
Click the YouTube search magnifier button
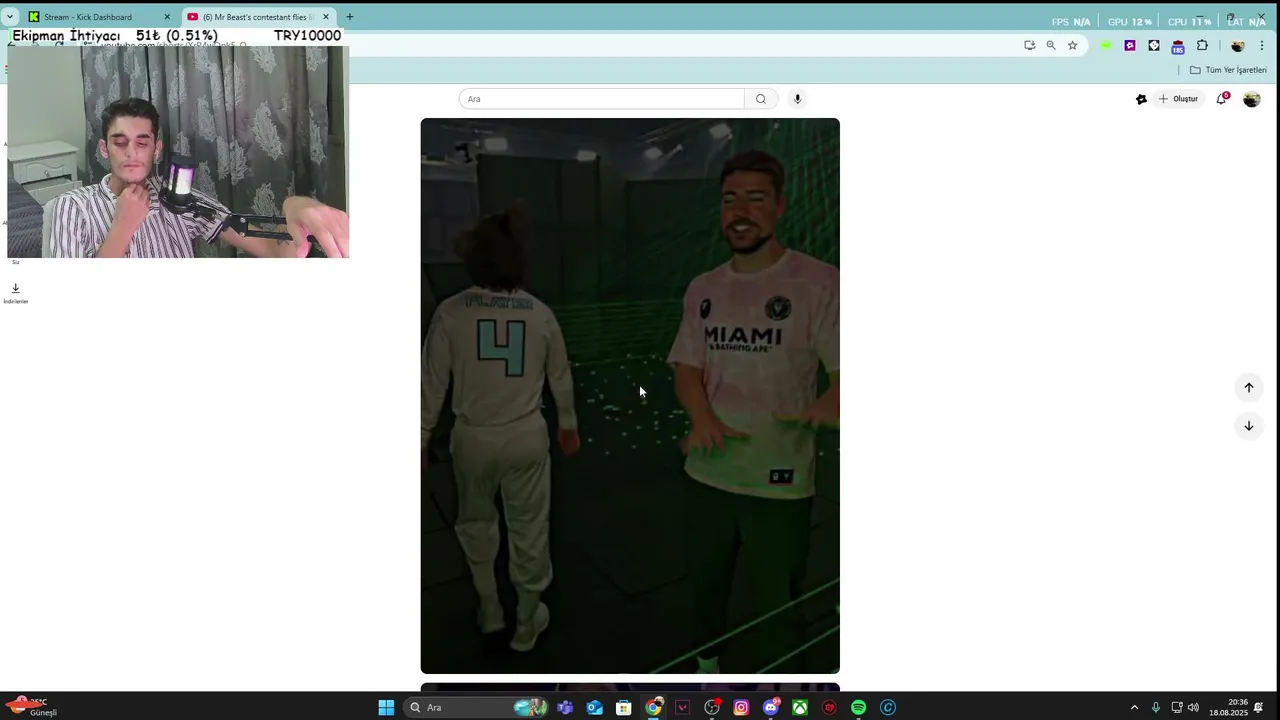point(761,99)
